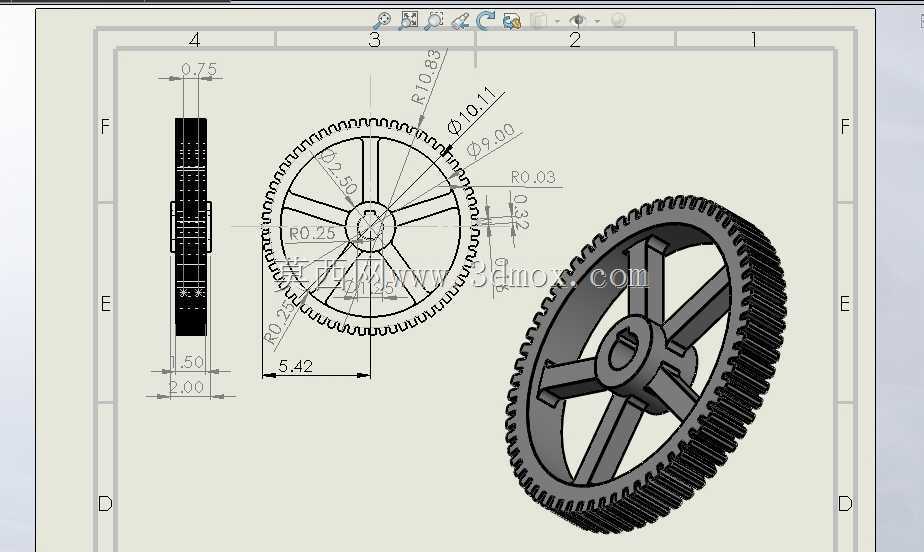Select the side profile view of gear
Viewport: 924px width, 552px height.
click(x=191, y=227)
